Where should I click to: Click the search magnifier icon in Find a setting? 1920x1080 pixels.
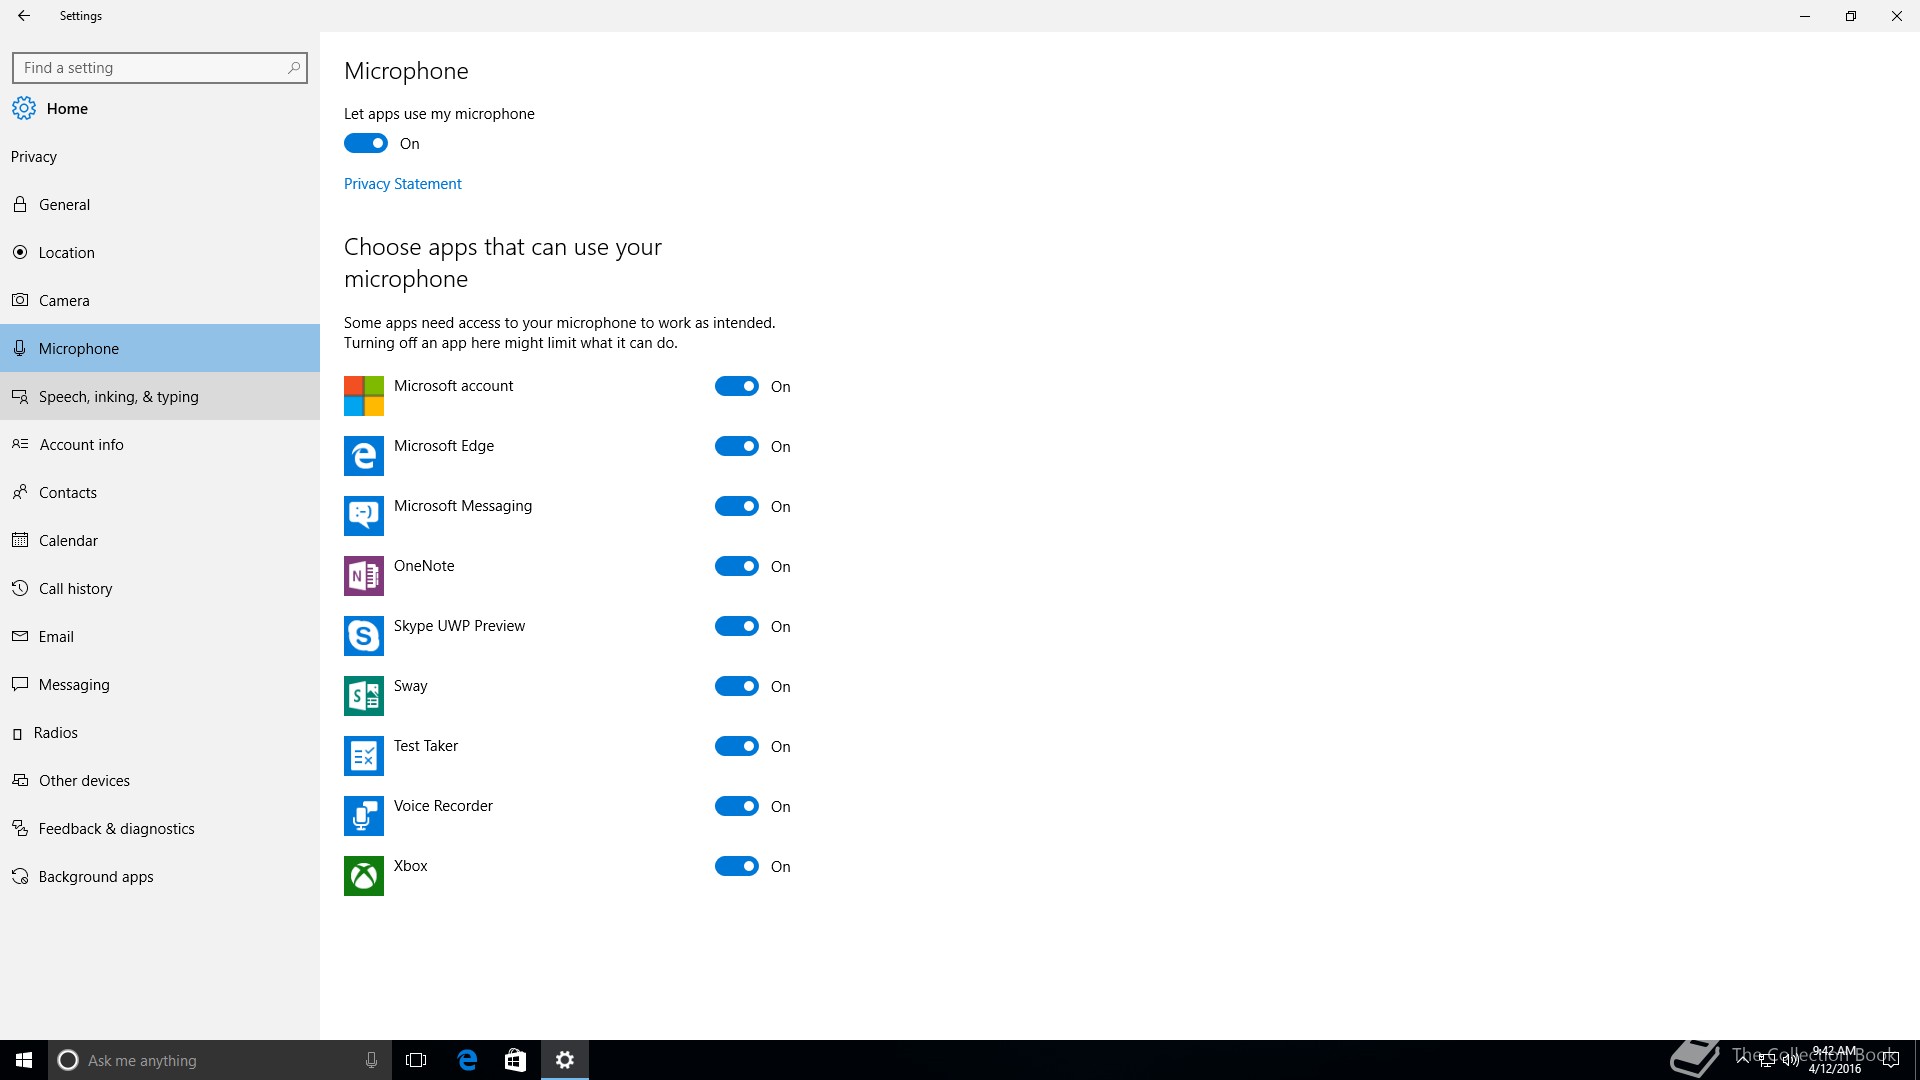click(x=293, y=68)
